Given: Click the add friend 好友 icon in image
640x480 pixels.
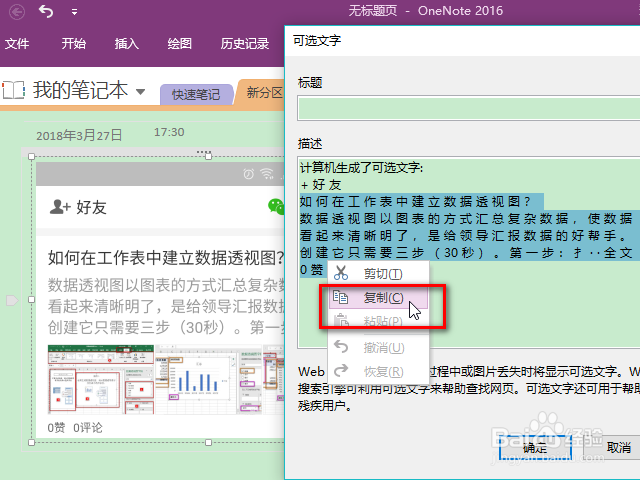Looking at the screenshot, I should pos(60,207).
